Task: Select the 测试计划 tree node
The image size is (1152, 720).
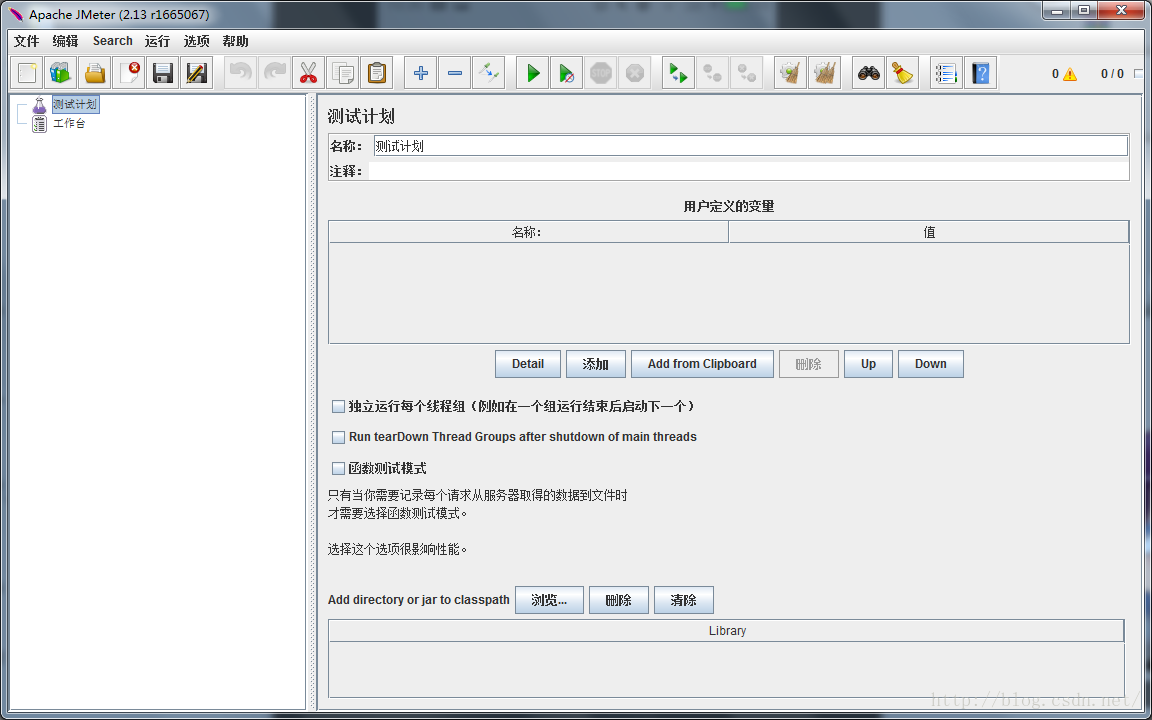Action: tap(74, 104)
